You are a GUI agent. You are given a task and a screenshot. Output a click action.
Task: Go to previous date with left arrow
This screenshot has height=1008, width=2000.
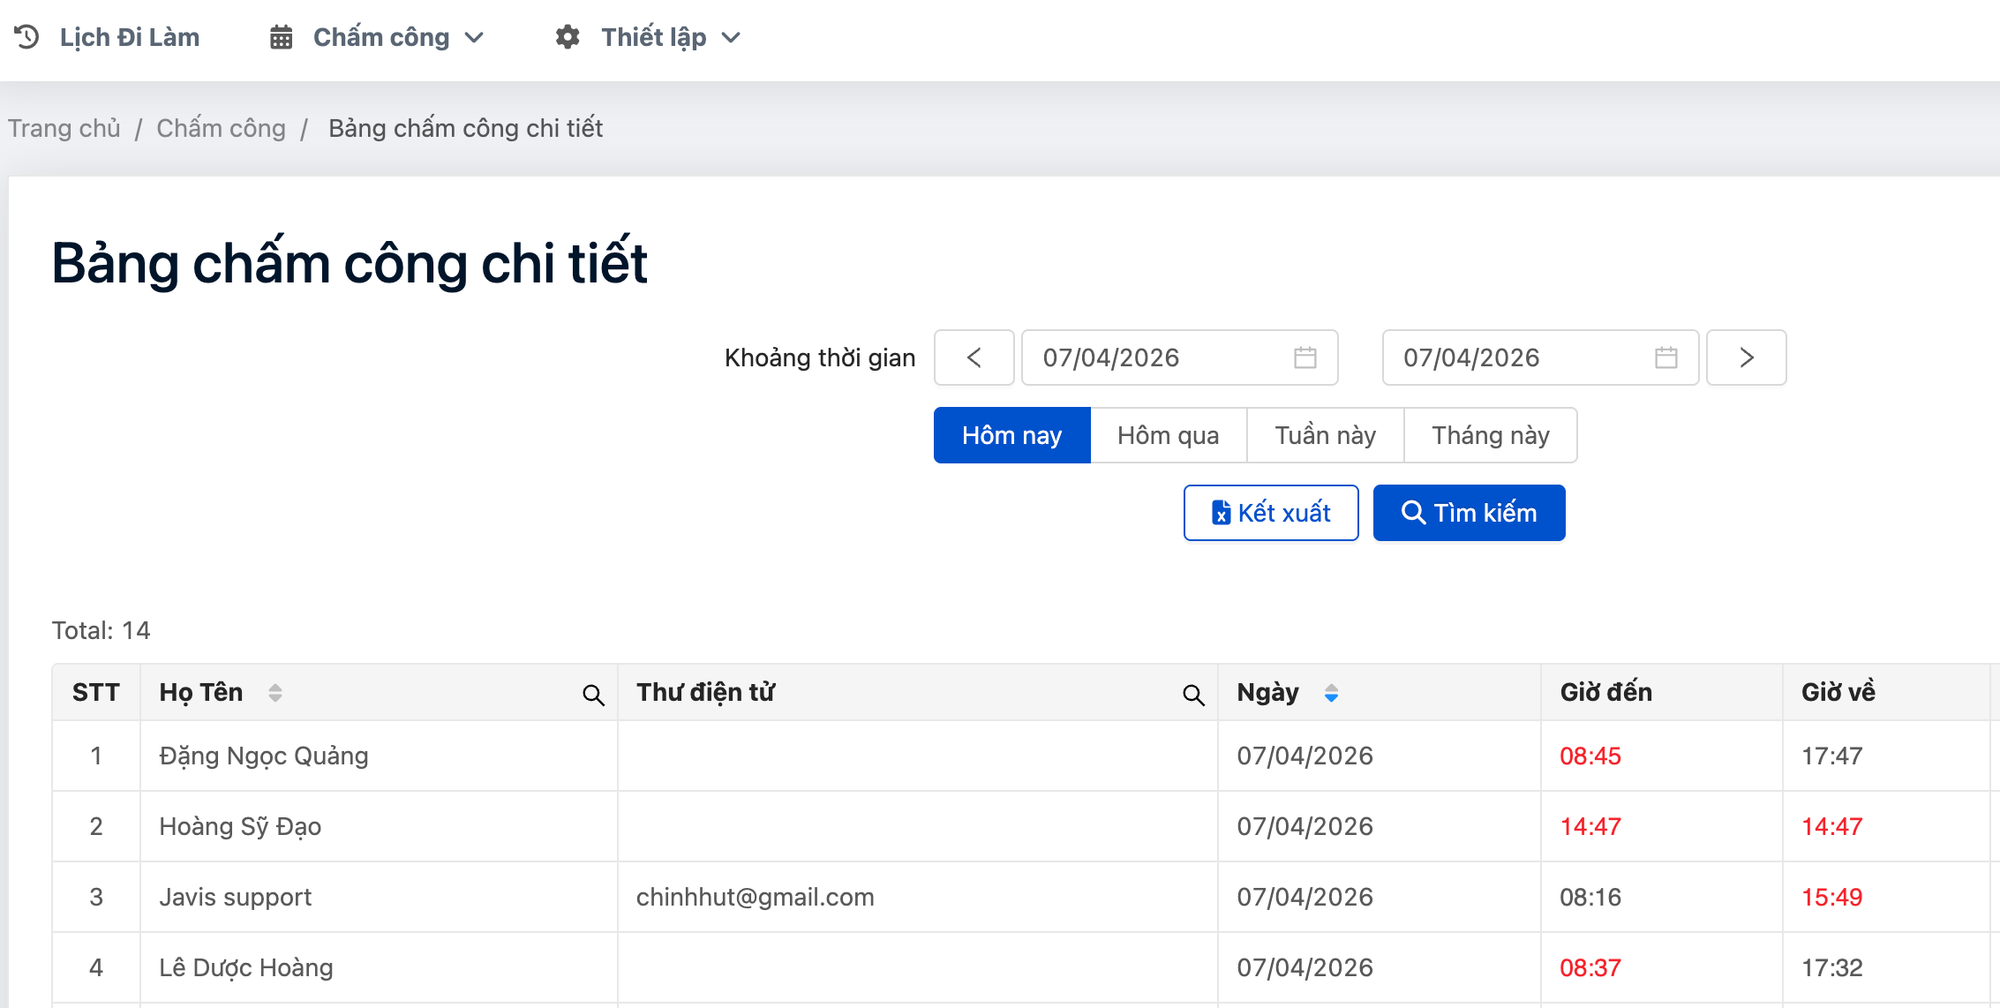(x=974, y=358)
